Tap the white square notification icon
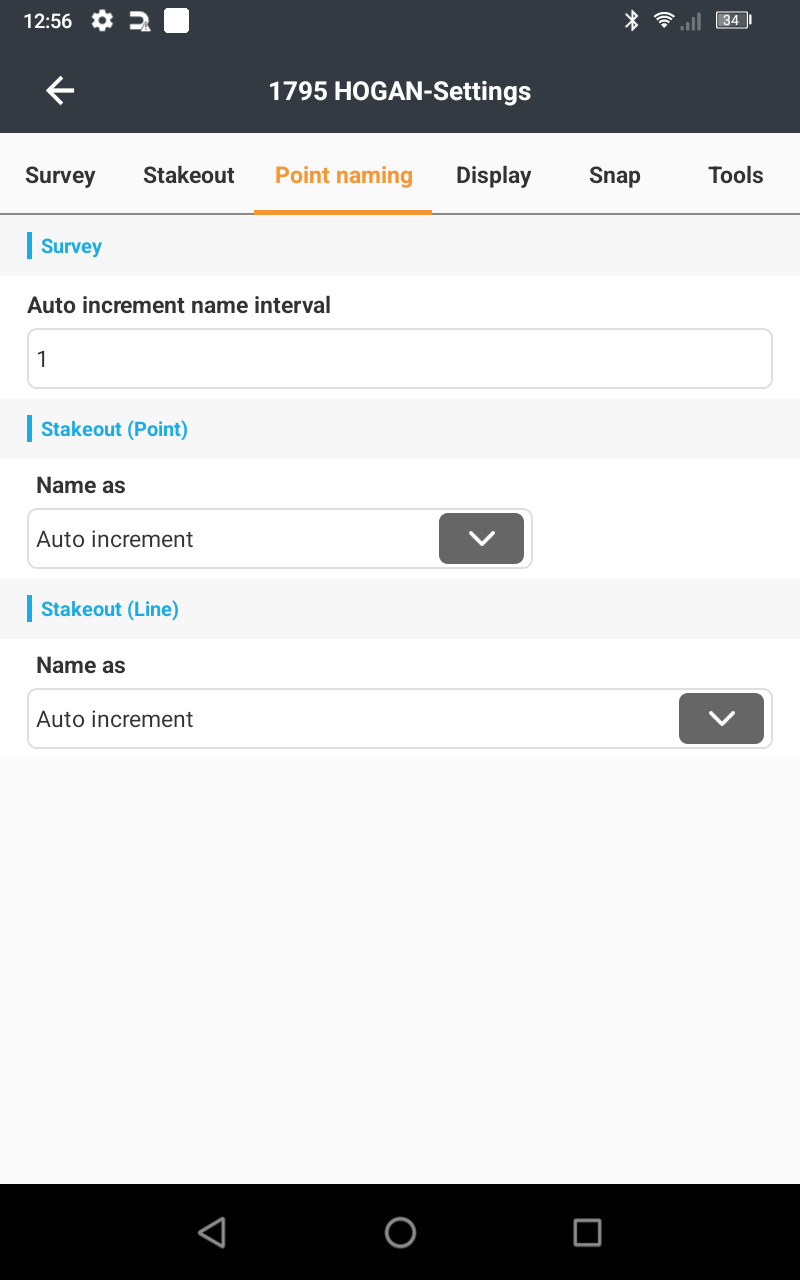This screenshot has width=800, height=1280. (x=176, y=20)
